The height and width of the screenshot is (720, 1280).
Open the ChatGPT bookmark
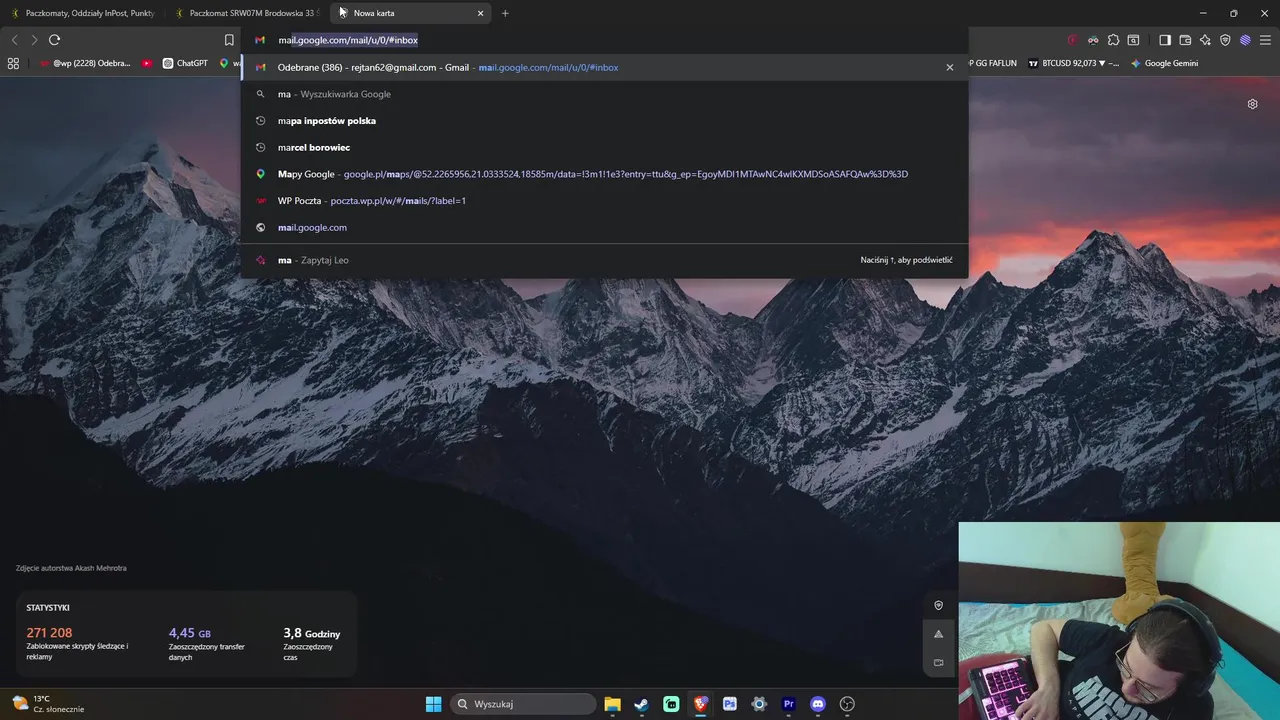(x=186, y=63)
